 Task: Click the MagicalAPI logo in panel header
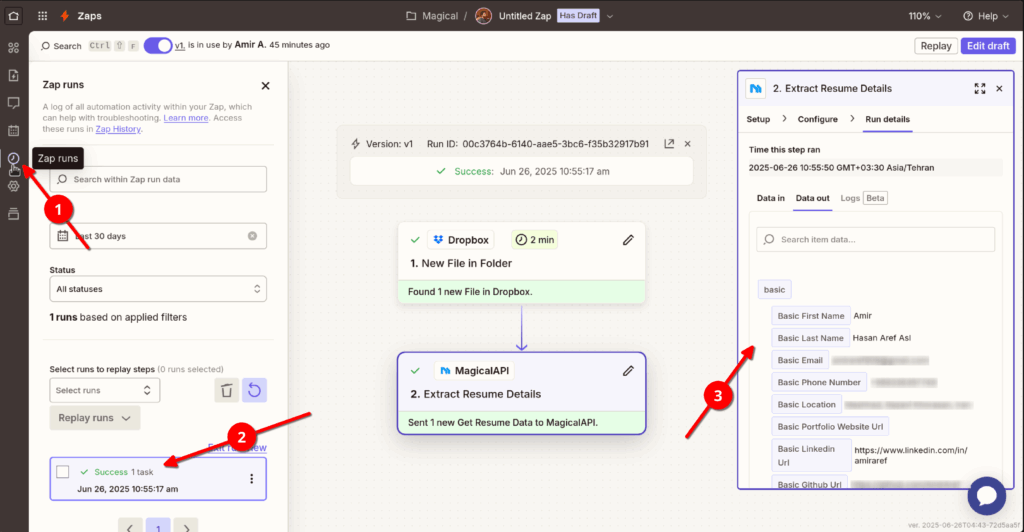click(x=756, y=89)
